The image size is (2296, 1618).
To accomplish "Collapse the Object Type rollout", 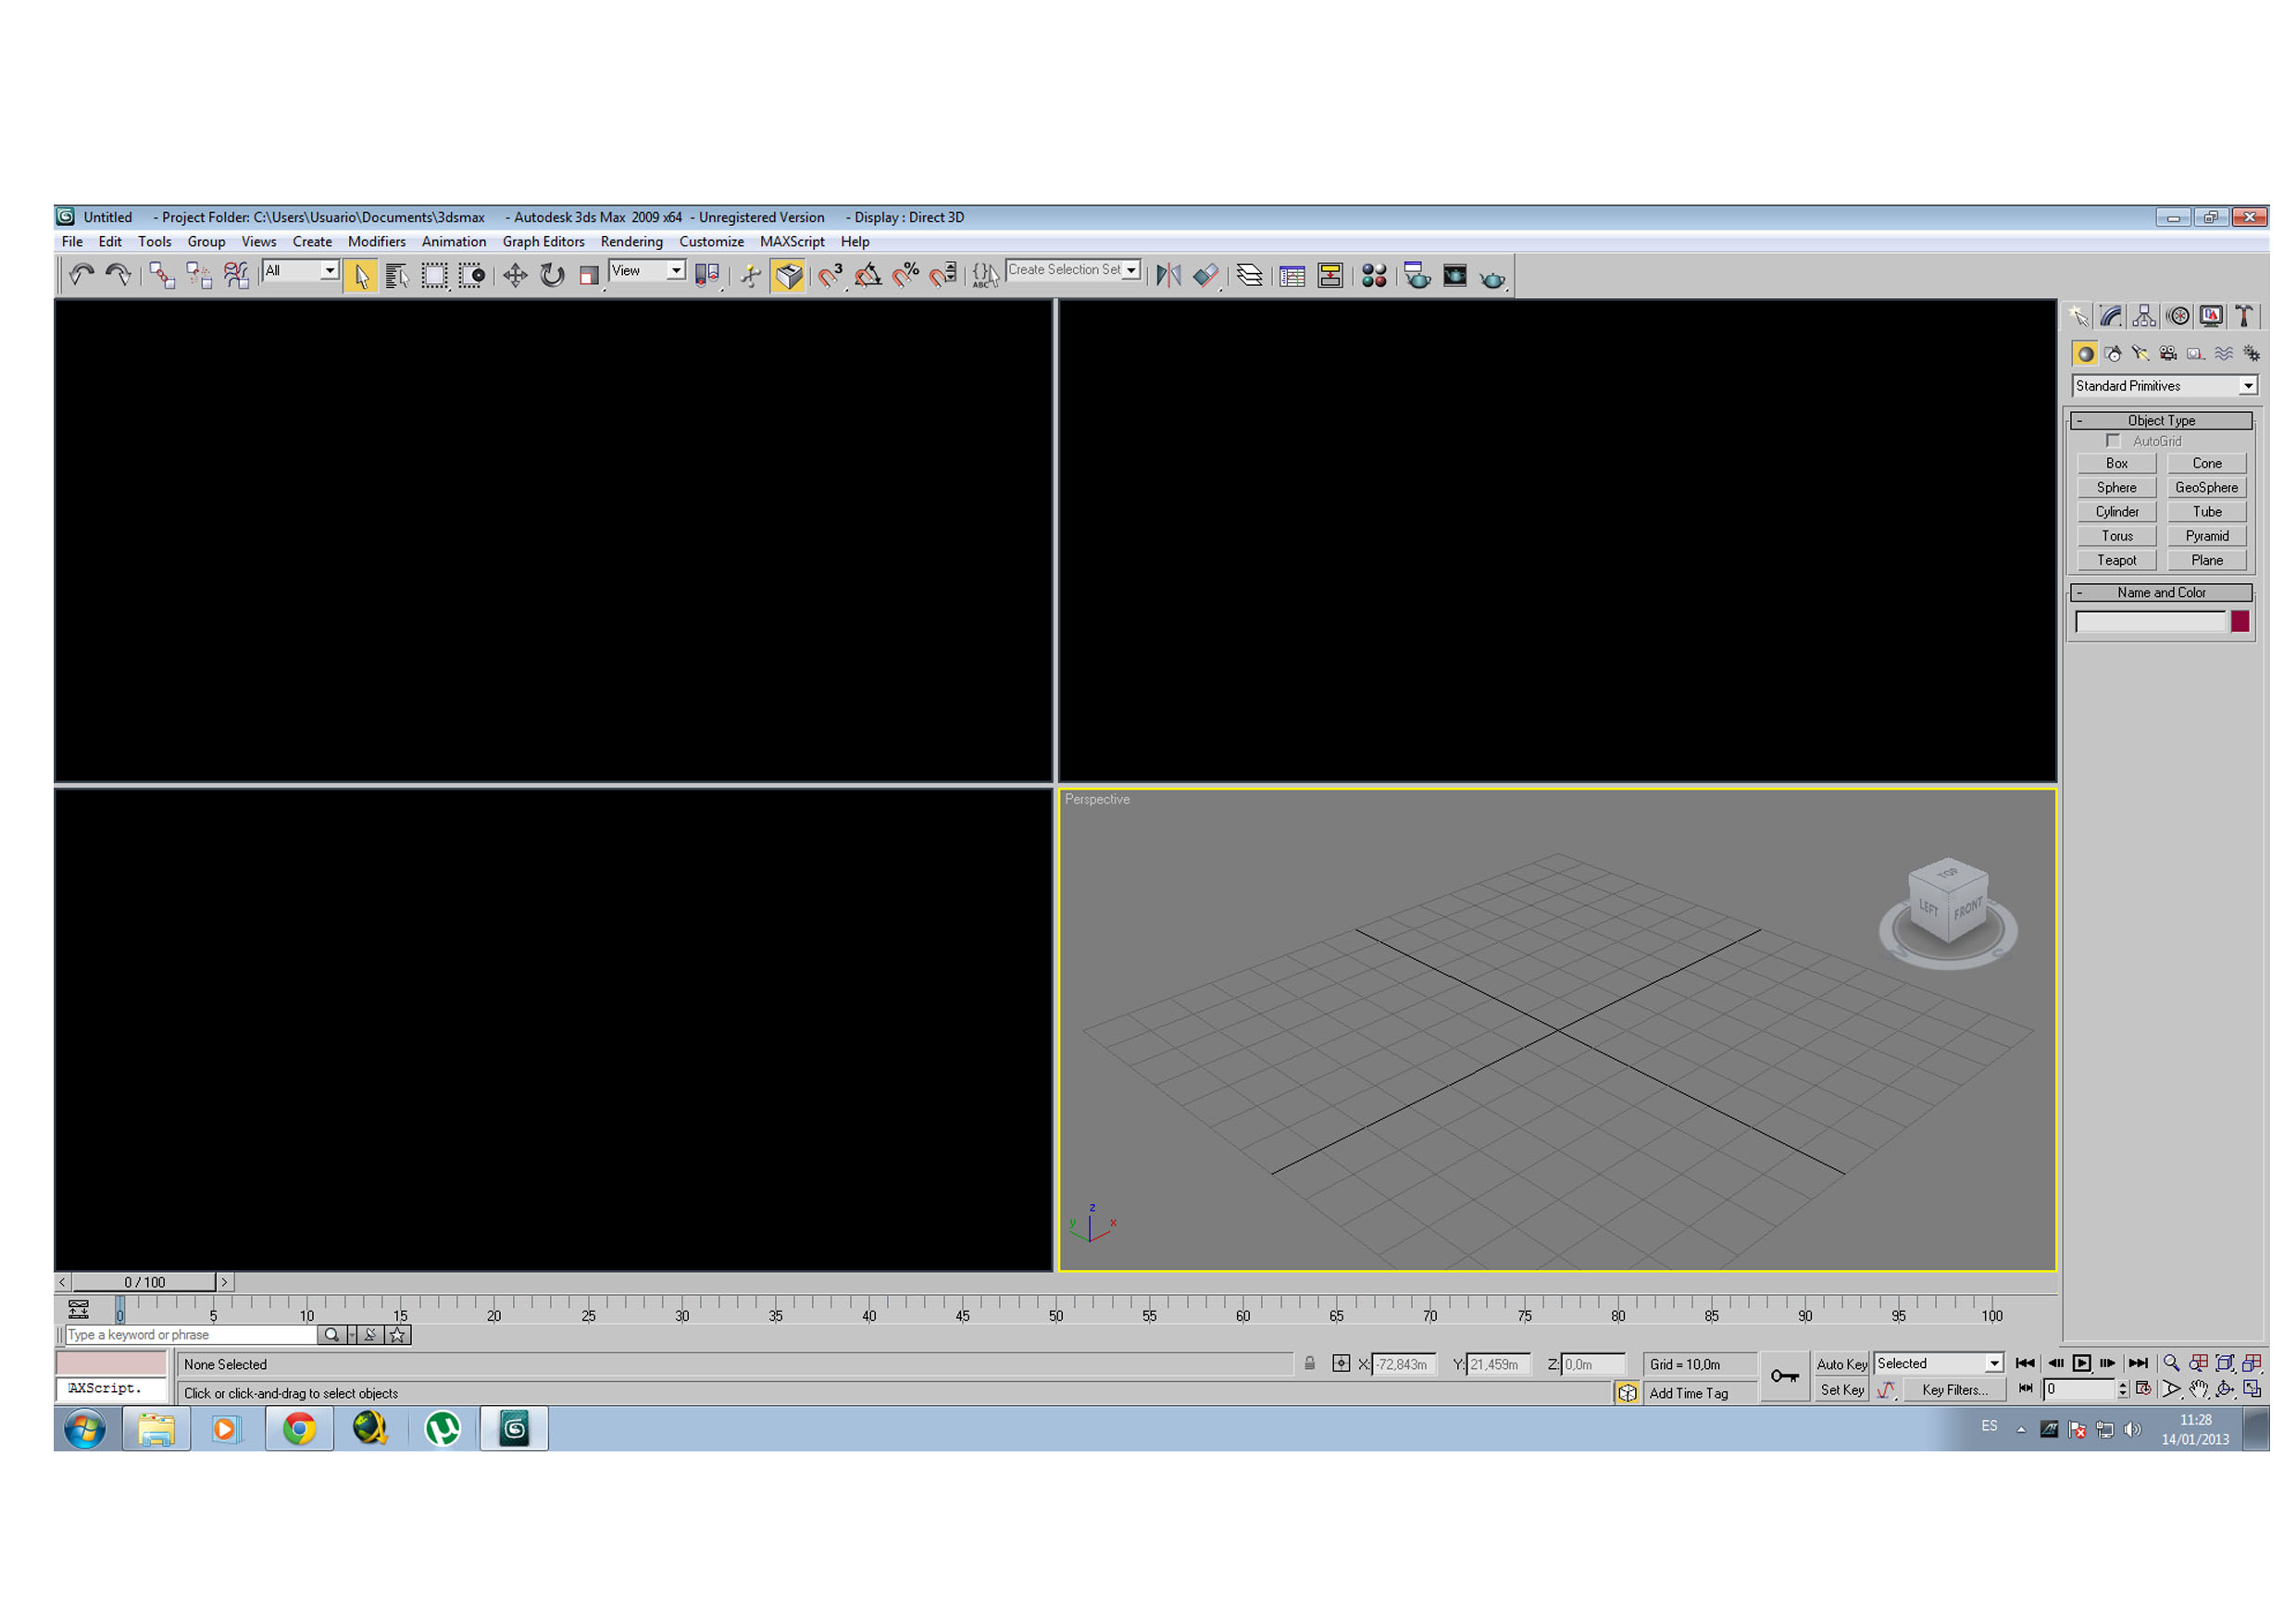I will (2160, 421).
